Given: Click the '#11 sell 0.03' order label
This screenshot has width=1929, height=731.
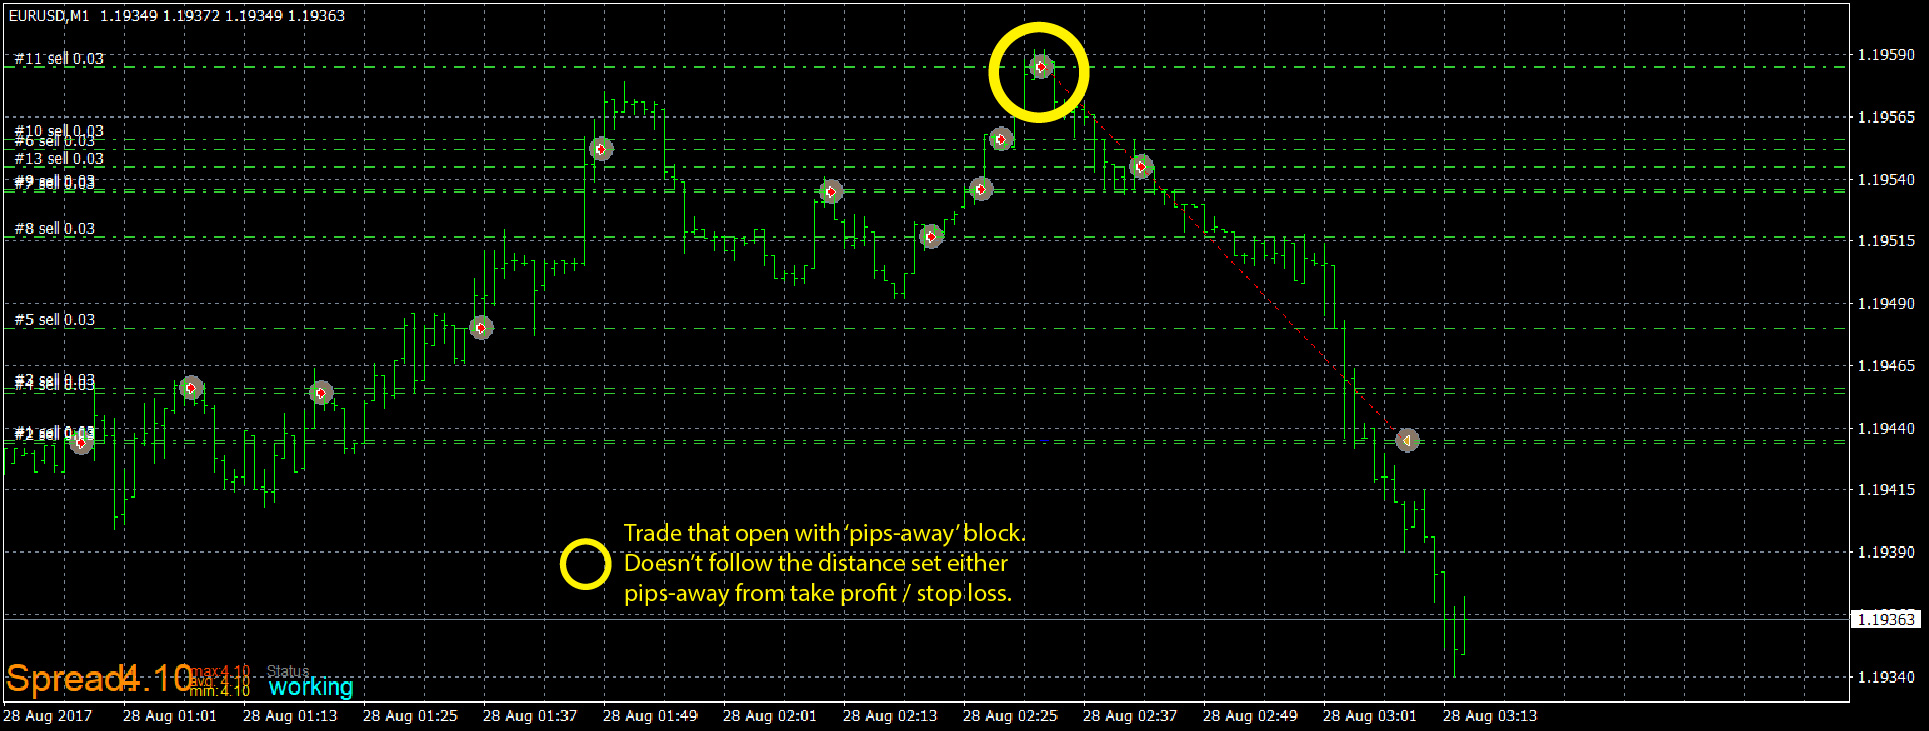Looking at the screenshot, I should 59,58.
